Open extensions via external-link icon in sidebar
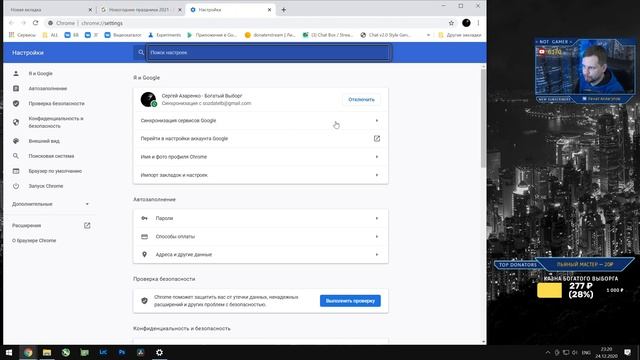The height and width of the screenshot is (360, 640). coord(87,225)
